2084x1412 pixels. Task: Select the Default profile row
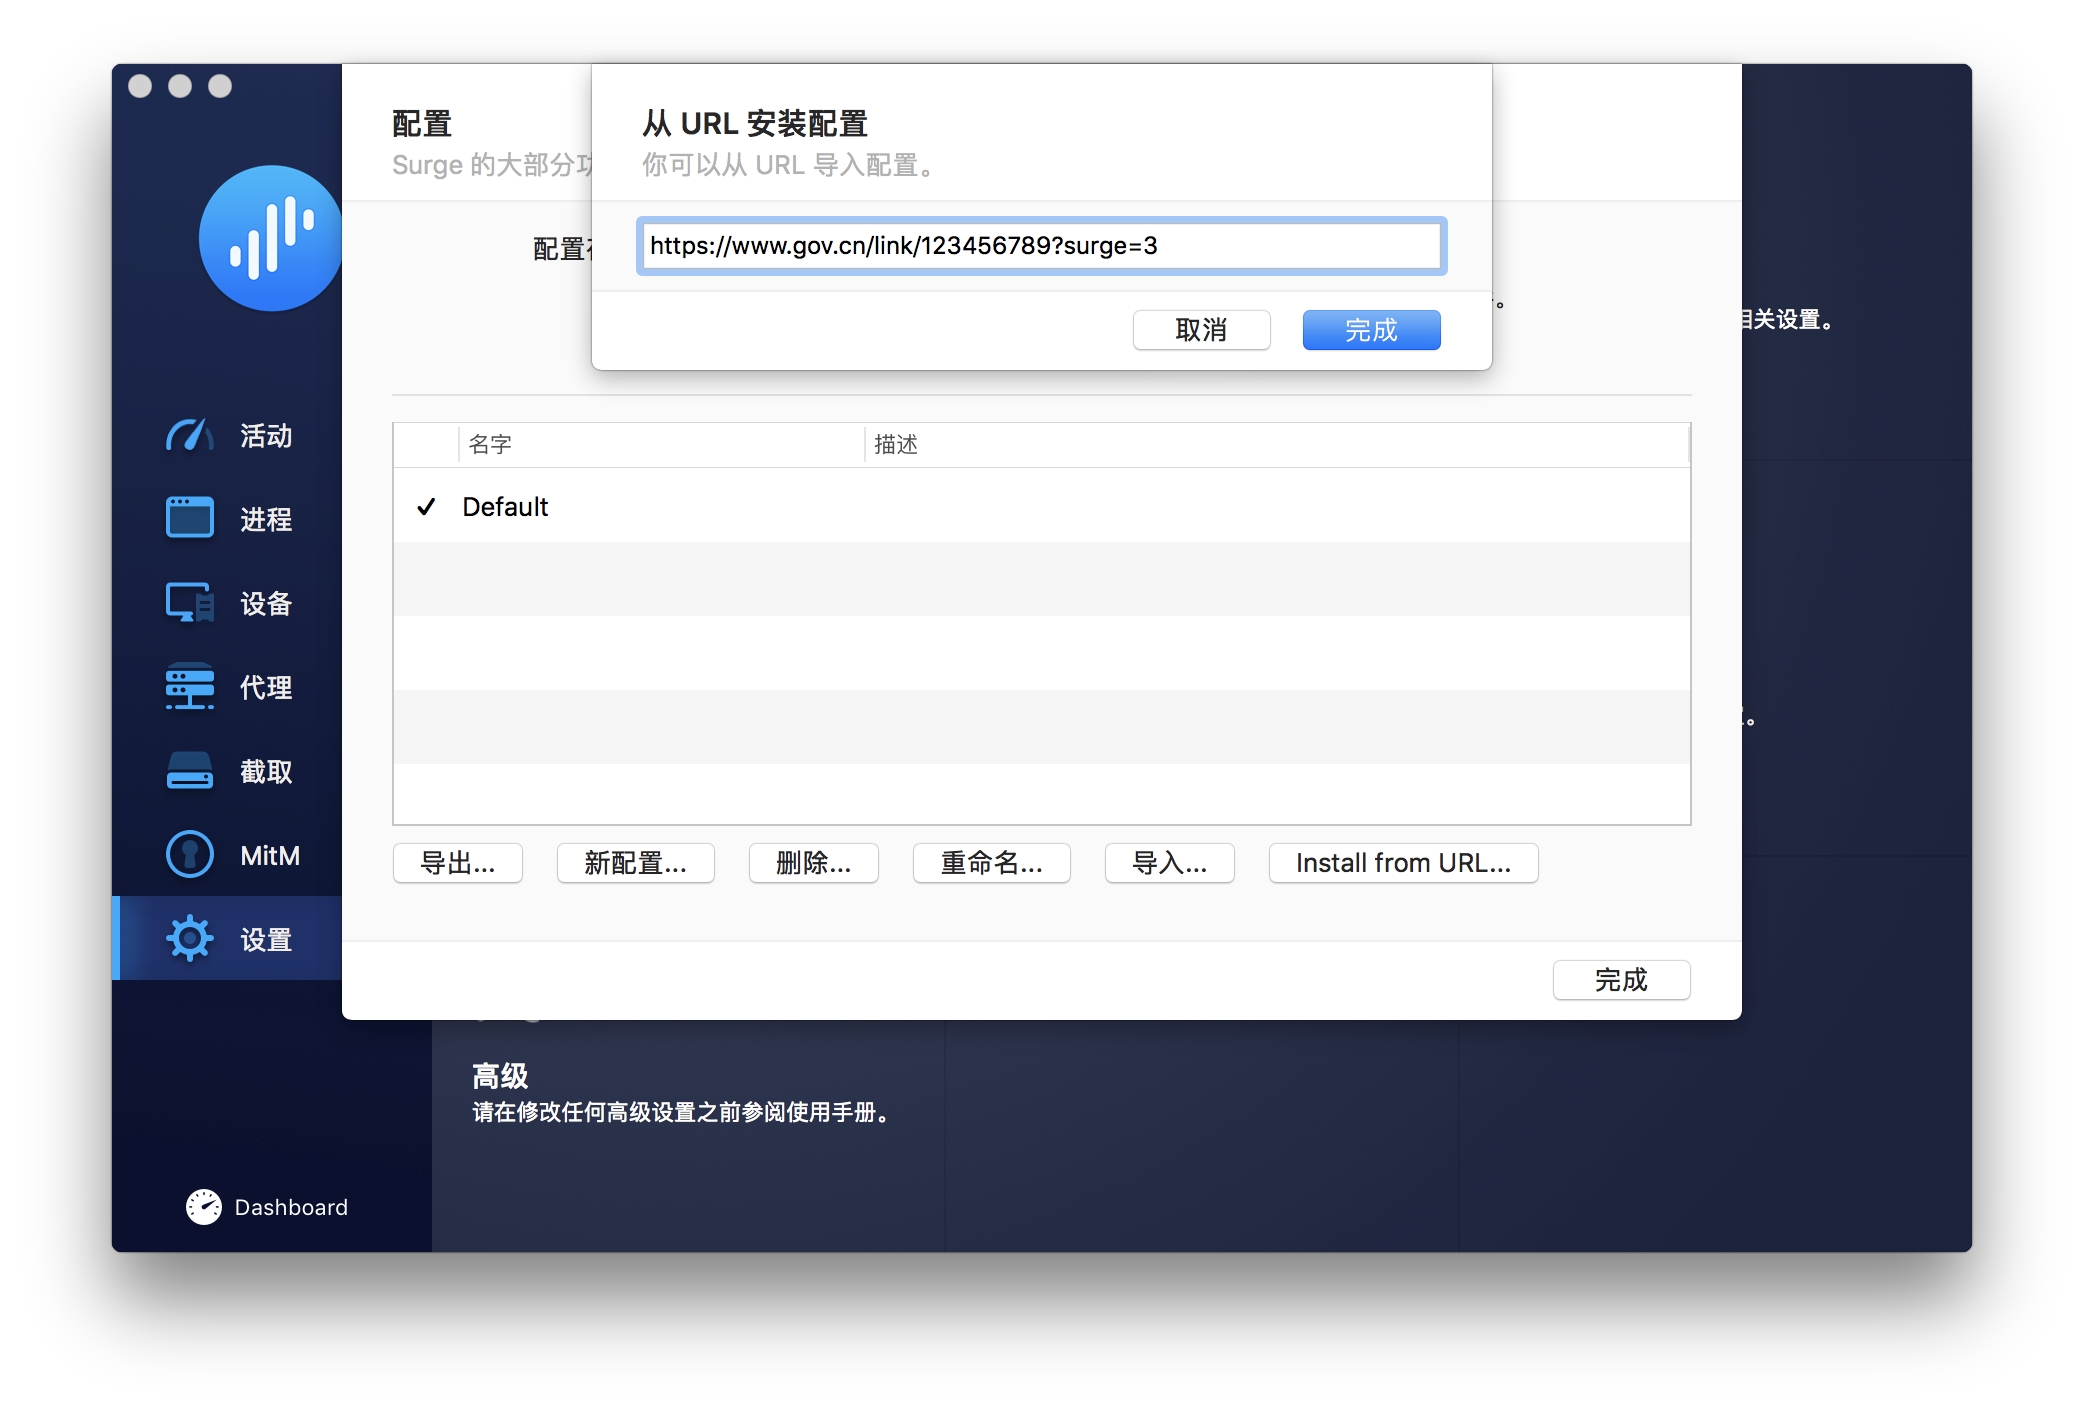point(1040,507)
